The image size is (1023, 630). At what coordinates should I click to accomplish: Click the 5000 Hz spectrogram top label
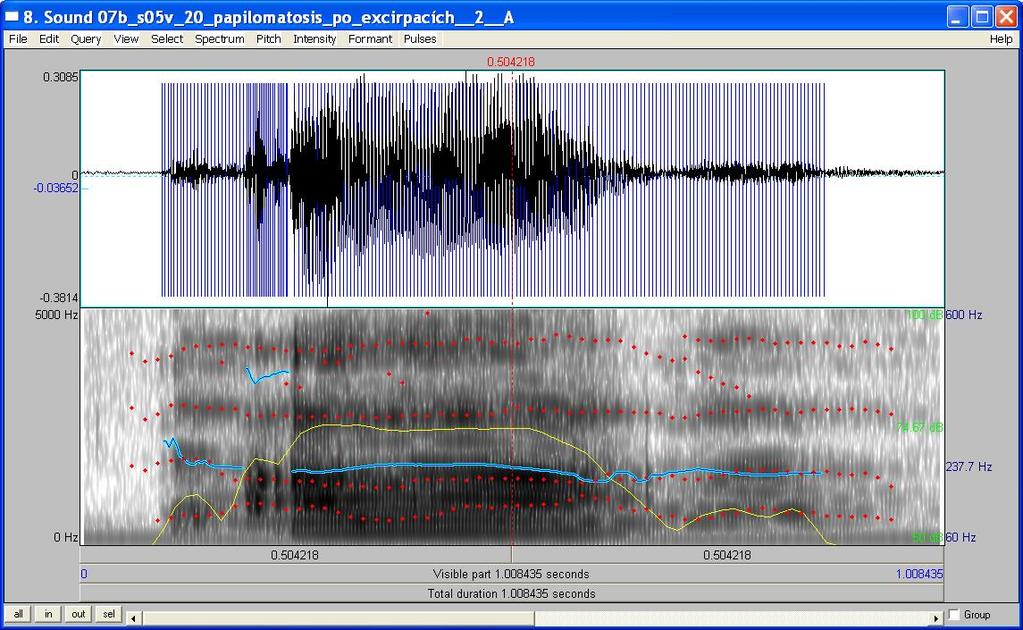[x=56, y=315]
